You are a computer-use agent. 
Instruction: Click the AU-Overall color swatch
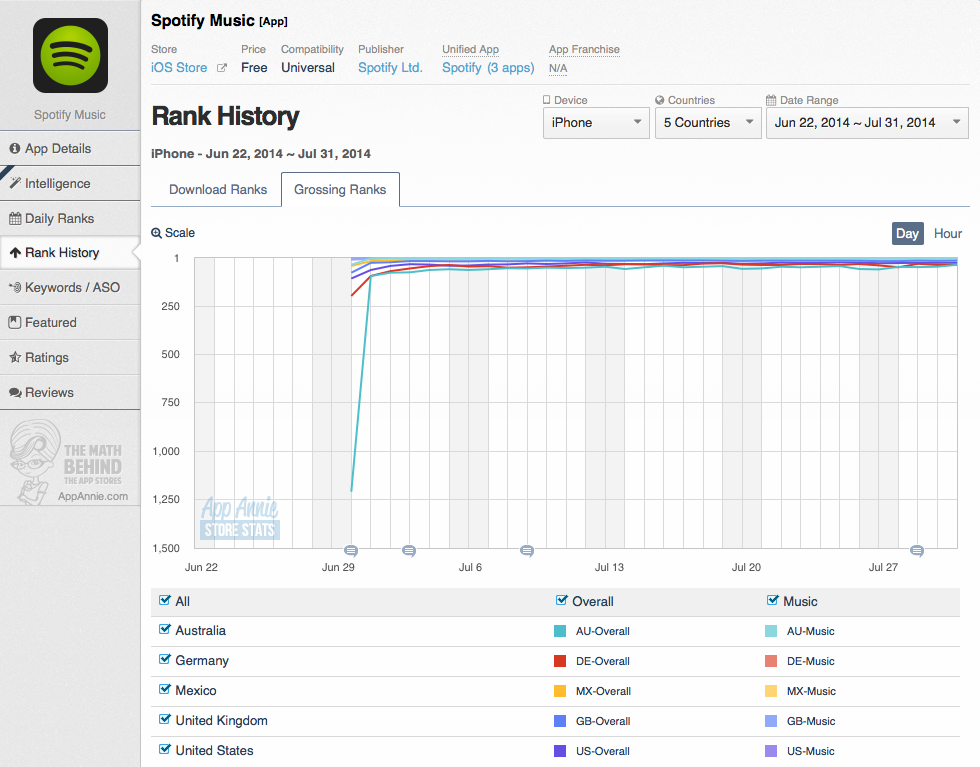tap(560, 631)
